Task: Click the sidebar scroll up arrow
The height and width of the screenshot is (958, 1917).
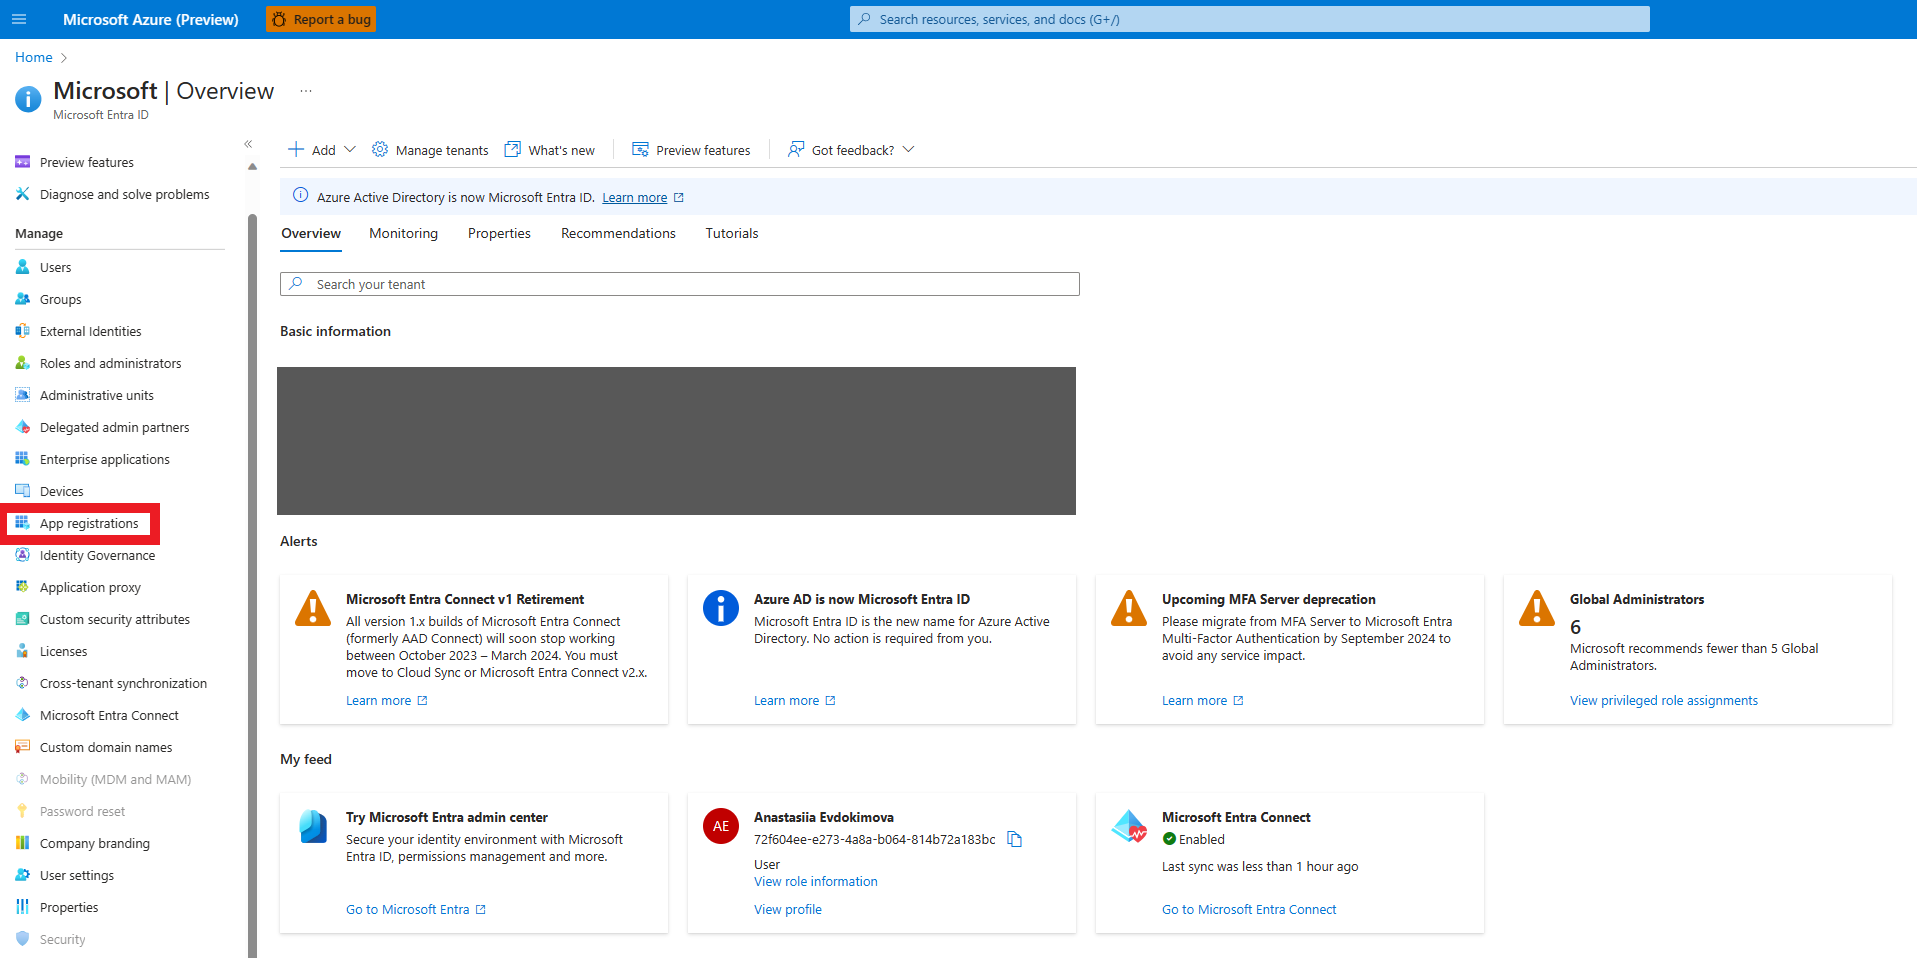Action: pos(252,167)
